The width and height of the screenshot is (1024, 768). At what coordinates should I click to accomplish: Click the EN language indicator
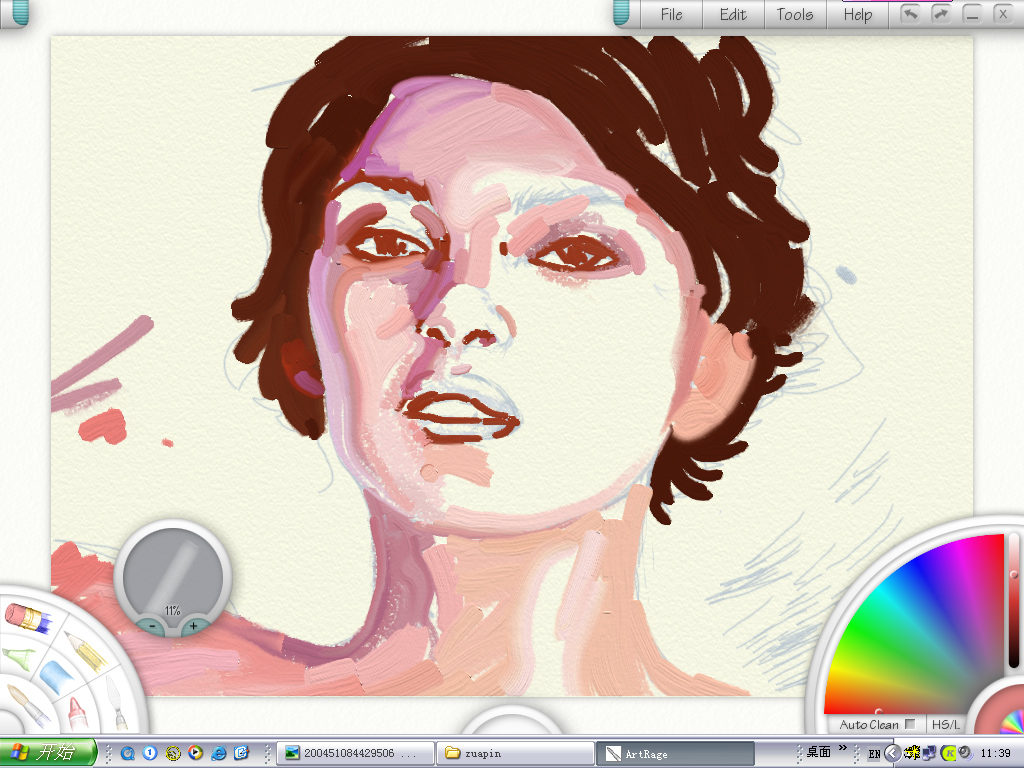(x=874, y=754)
